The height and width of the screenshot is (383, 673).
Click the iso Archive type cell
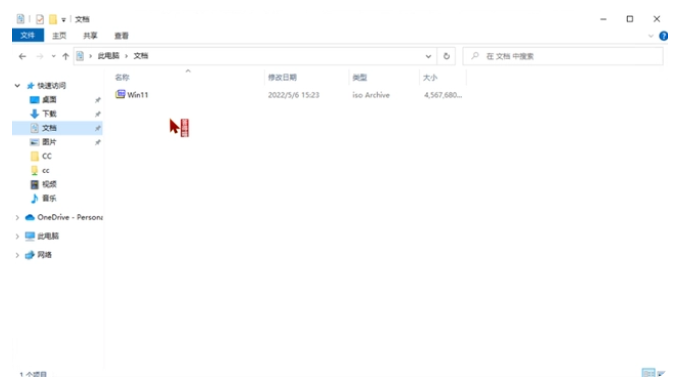[x=371, y=95]
